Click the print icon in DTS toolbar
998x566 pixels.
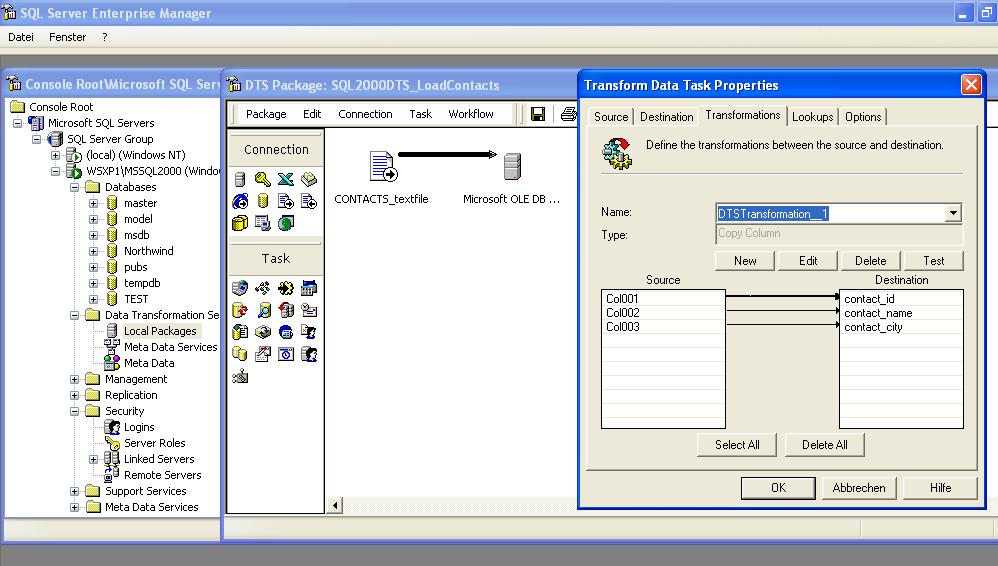coord(568,114)
